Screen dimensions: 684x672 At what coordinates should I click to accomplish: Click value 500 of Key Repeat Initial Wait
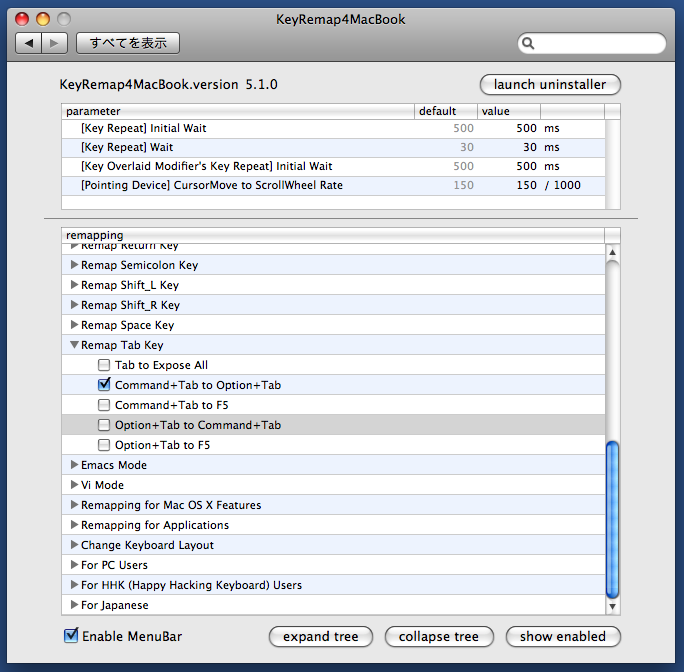pos(526,128)
